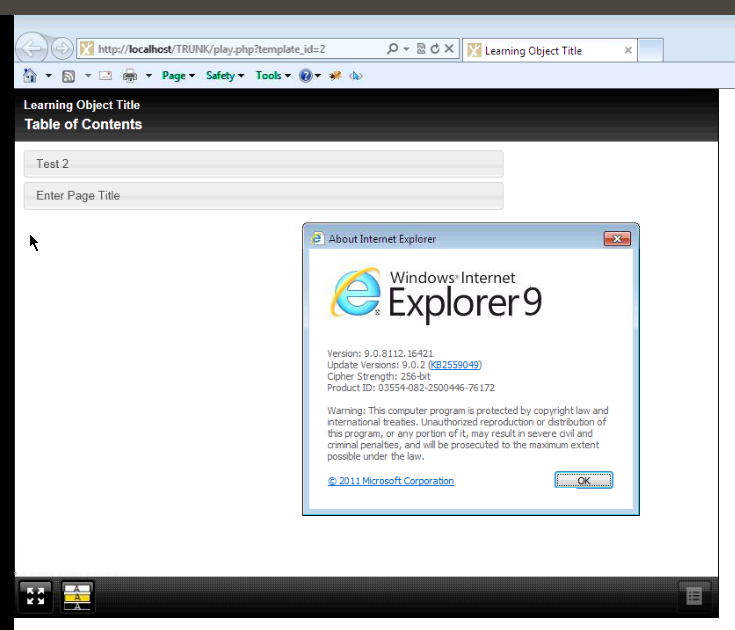Image resolution: width=735 pixels, height=630 pixels.
Task: Refresh the page with the reload icon
Action: coord(435,48)
